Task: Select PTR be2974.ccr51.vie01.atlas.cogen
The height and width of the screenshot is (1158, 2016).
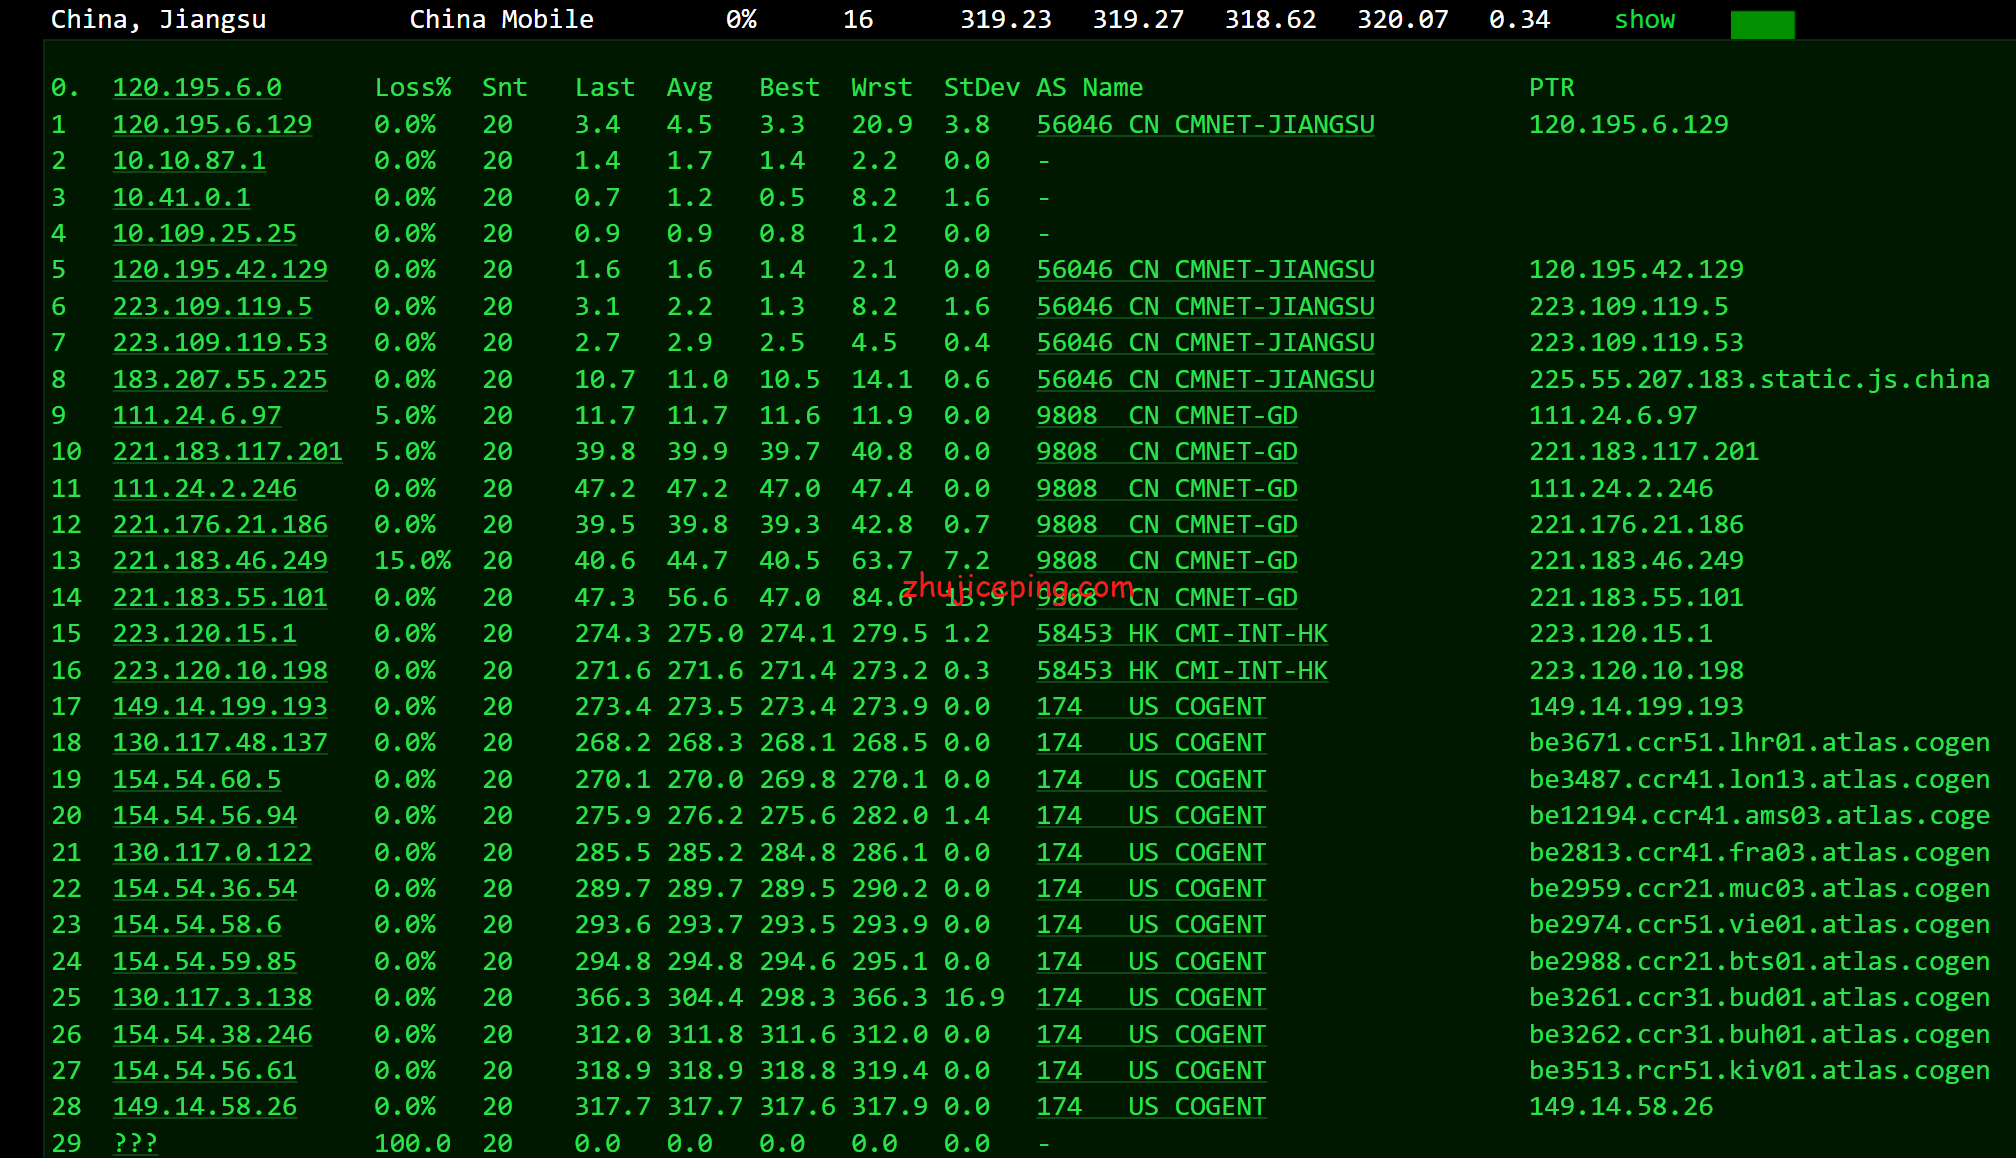Action: pyautogui.click(x=1759, y=924)
